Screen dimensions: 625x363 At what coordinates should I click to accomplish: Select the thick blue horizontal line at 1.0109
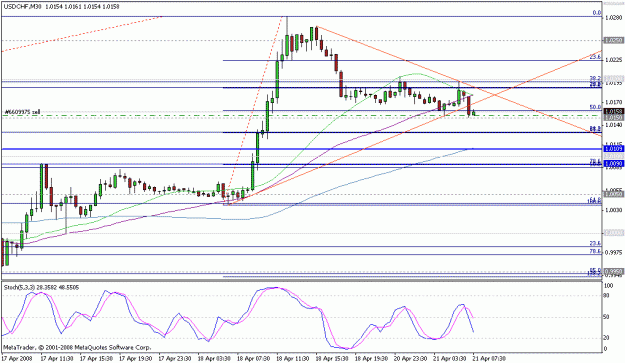(x=301, y=149)
